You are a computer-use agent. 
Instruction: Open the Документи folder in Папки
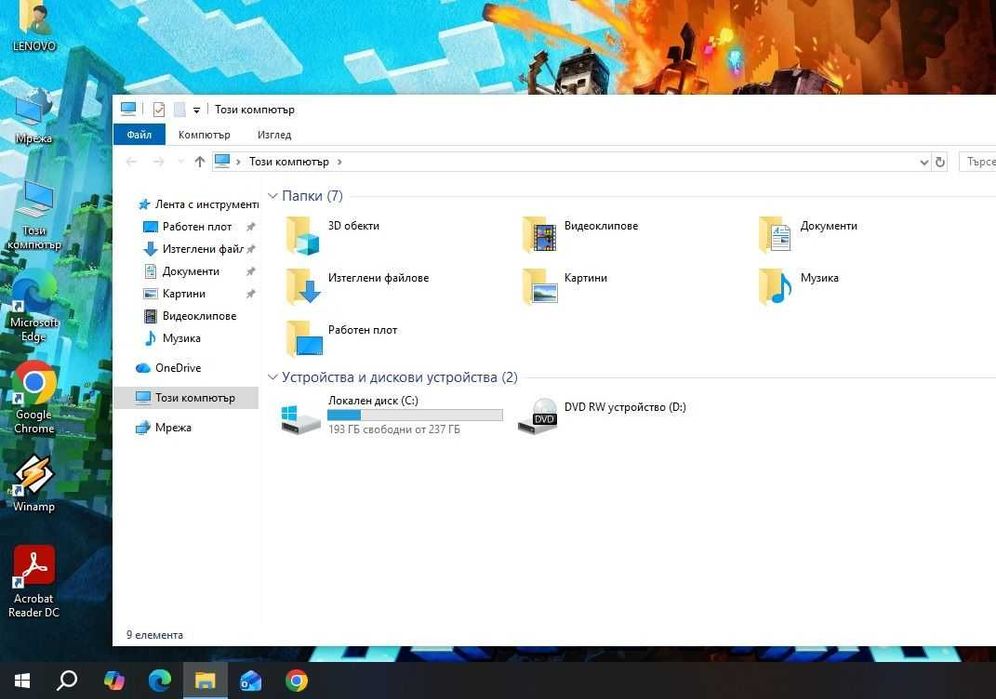808,234
